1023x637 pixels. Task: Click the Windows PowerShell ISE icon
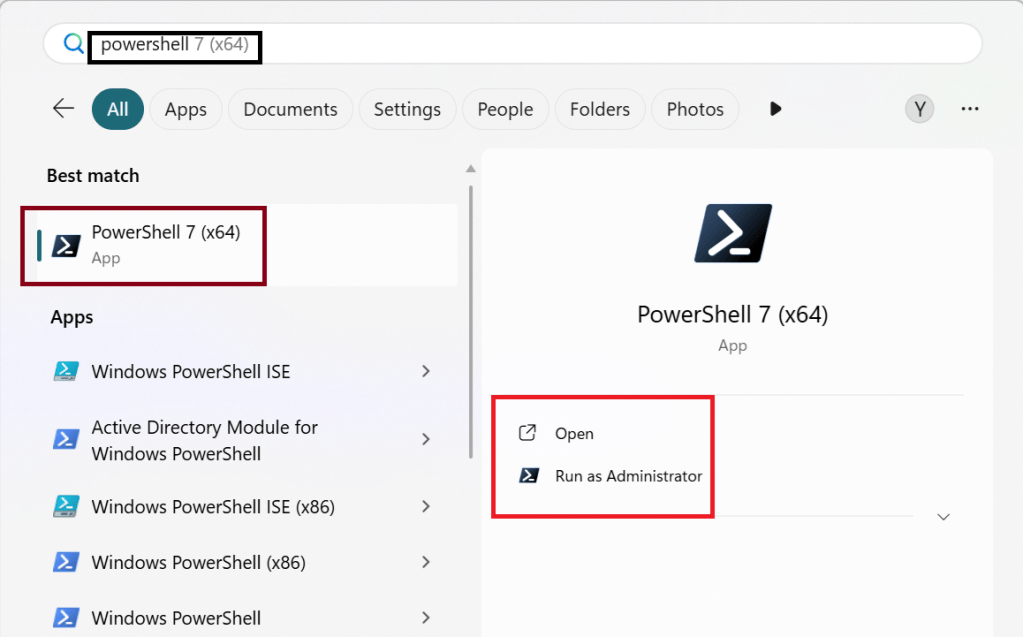click(x=66, y=371)
